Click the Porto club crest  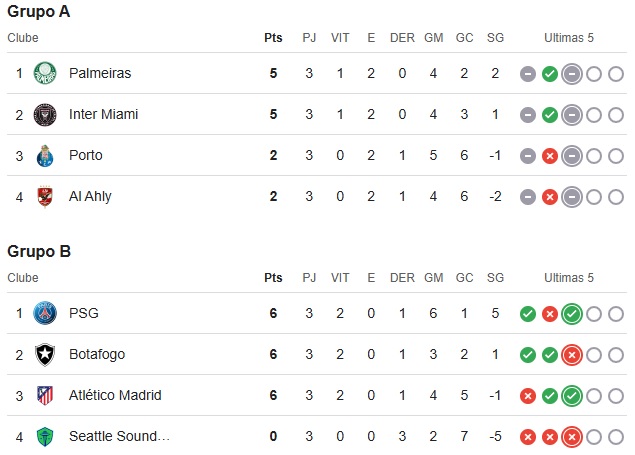pos(45,155)
